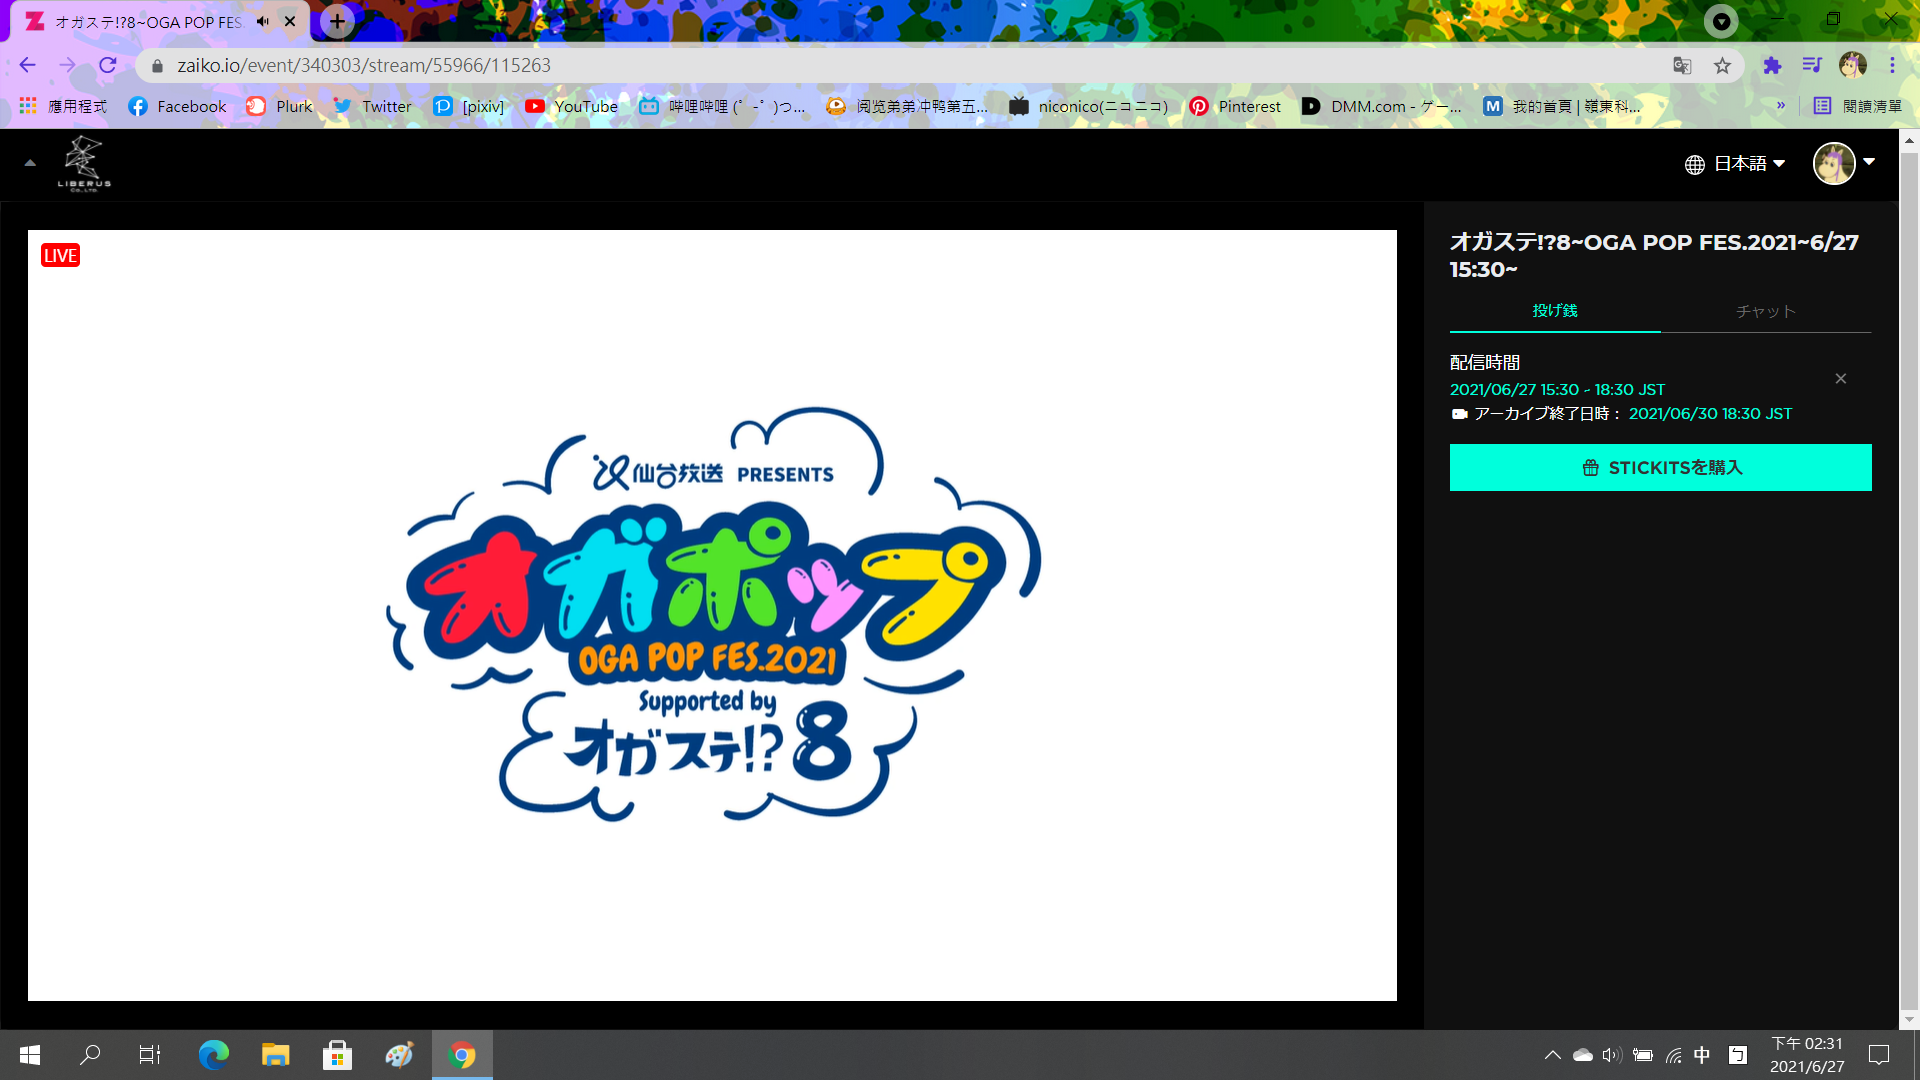The width and height of the screenshot is (1920, 1080).
Task: Open File Explorer from taskbar
Action: (x=275, y=1055)
